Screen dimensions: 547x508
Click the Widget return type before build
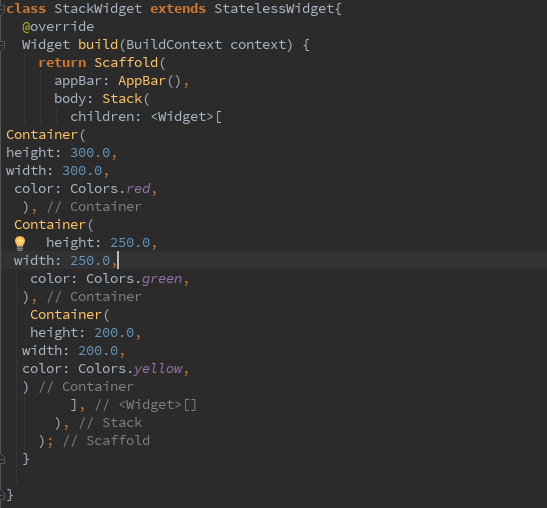pos(46,45)
